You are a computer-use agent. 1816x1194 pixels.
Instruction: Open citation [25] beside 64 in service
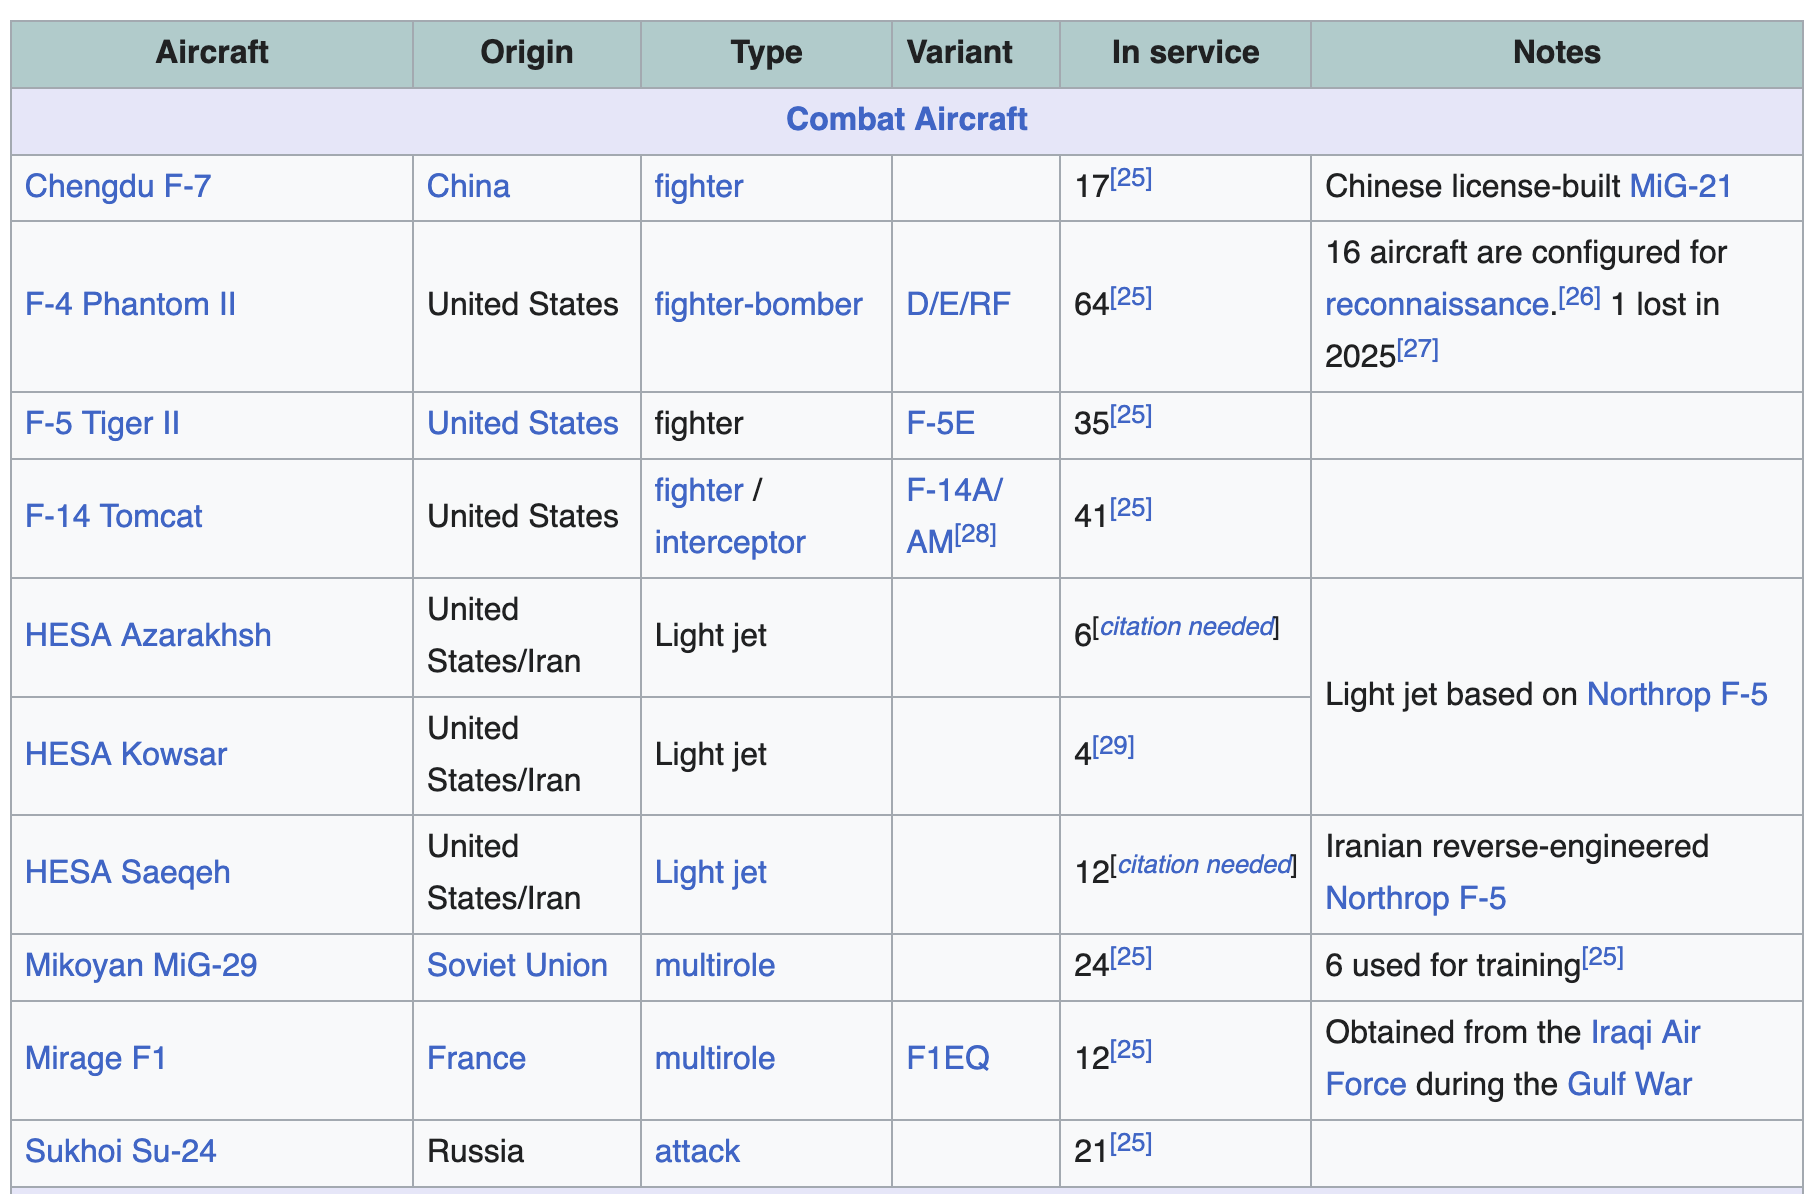(1131, 296)
